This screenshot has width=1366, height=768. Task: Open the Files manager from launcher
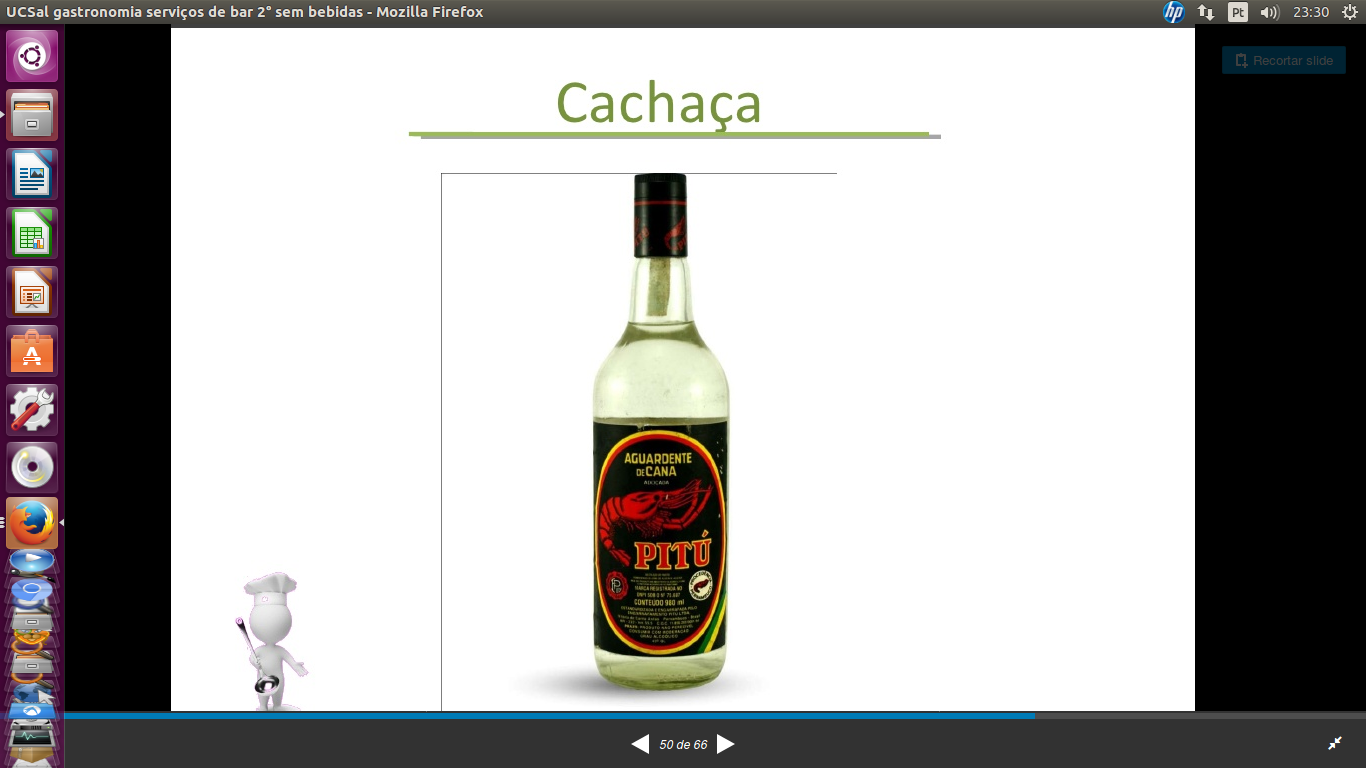[32, 115]
